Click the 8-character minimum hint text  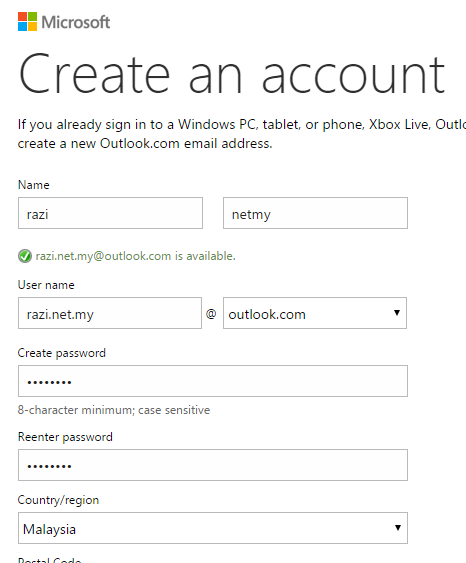click(114, 410)
